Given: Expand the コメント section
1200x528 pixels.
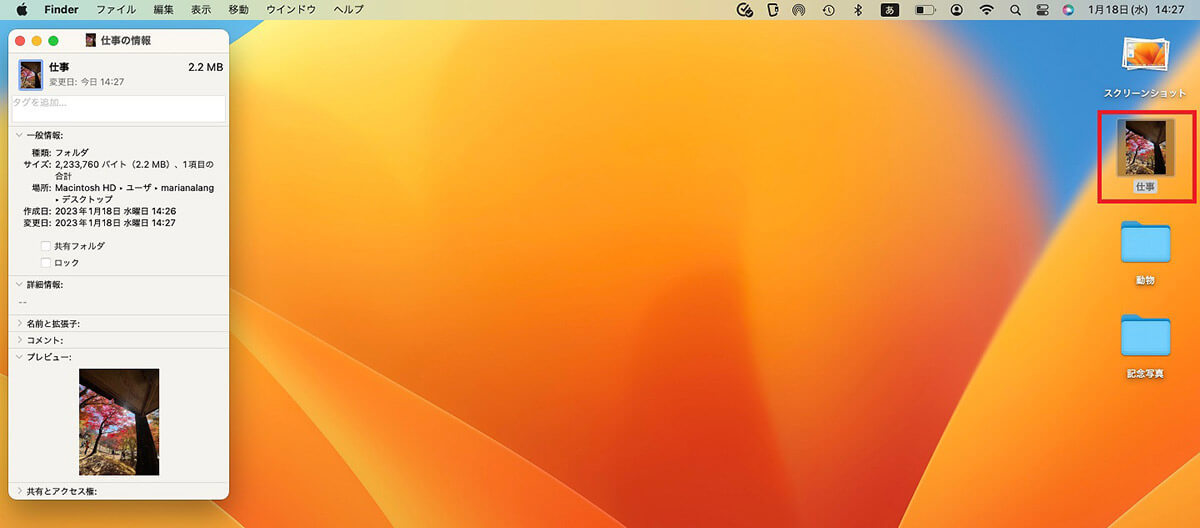Looking at the screenshot, I should [x=19, y=340].
